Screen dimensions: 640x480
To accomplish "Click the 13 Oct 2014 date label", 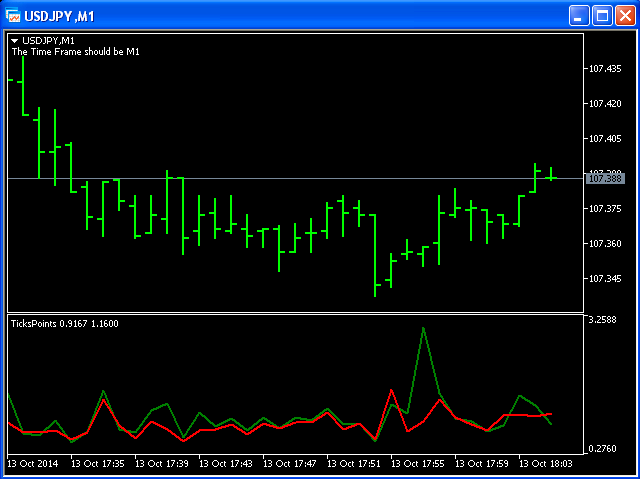I will pyautogui.click(x=34, y=464).
